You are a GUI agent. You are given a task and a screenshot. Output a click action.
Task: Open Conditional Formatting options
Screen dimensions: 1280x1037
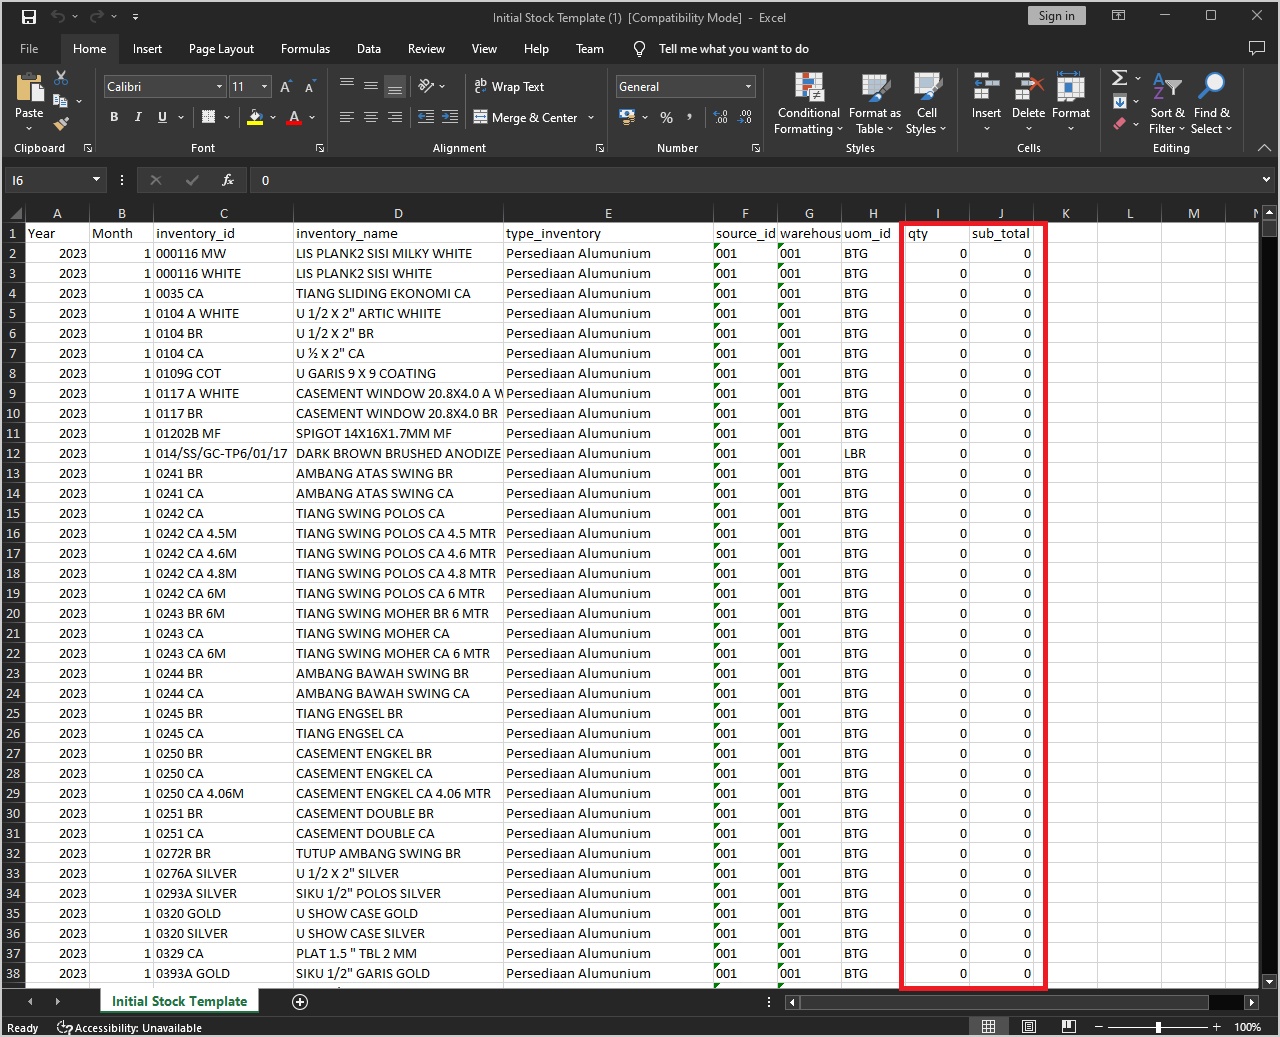808,103
